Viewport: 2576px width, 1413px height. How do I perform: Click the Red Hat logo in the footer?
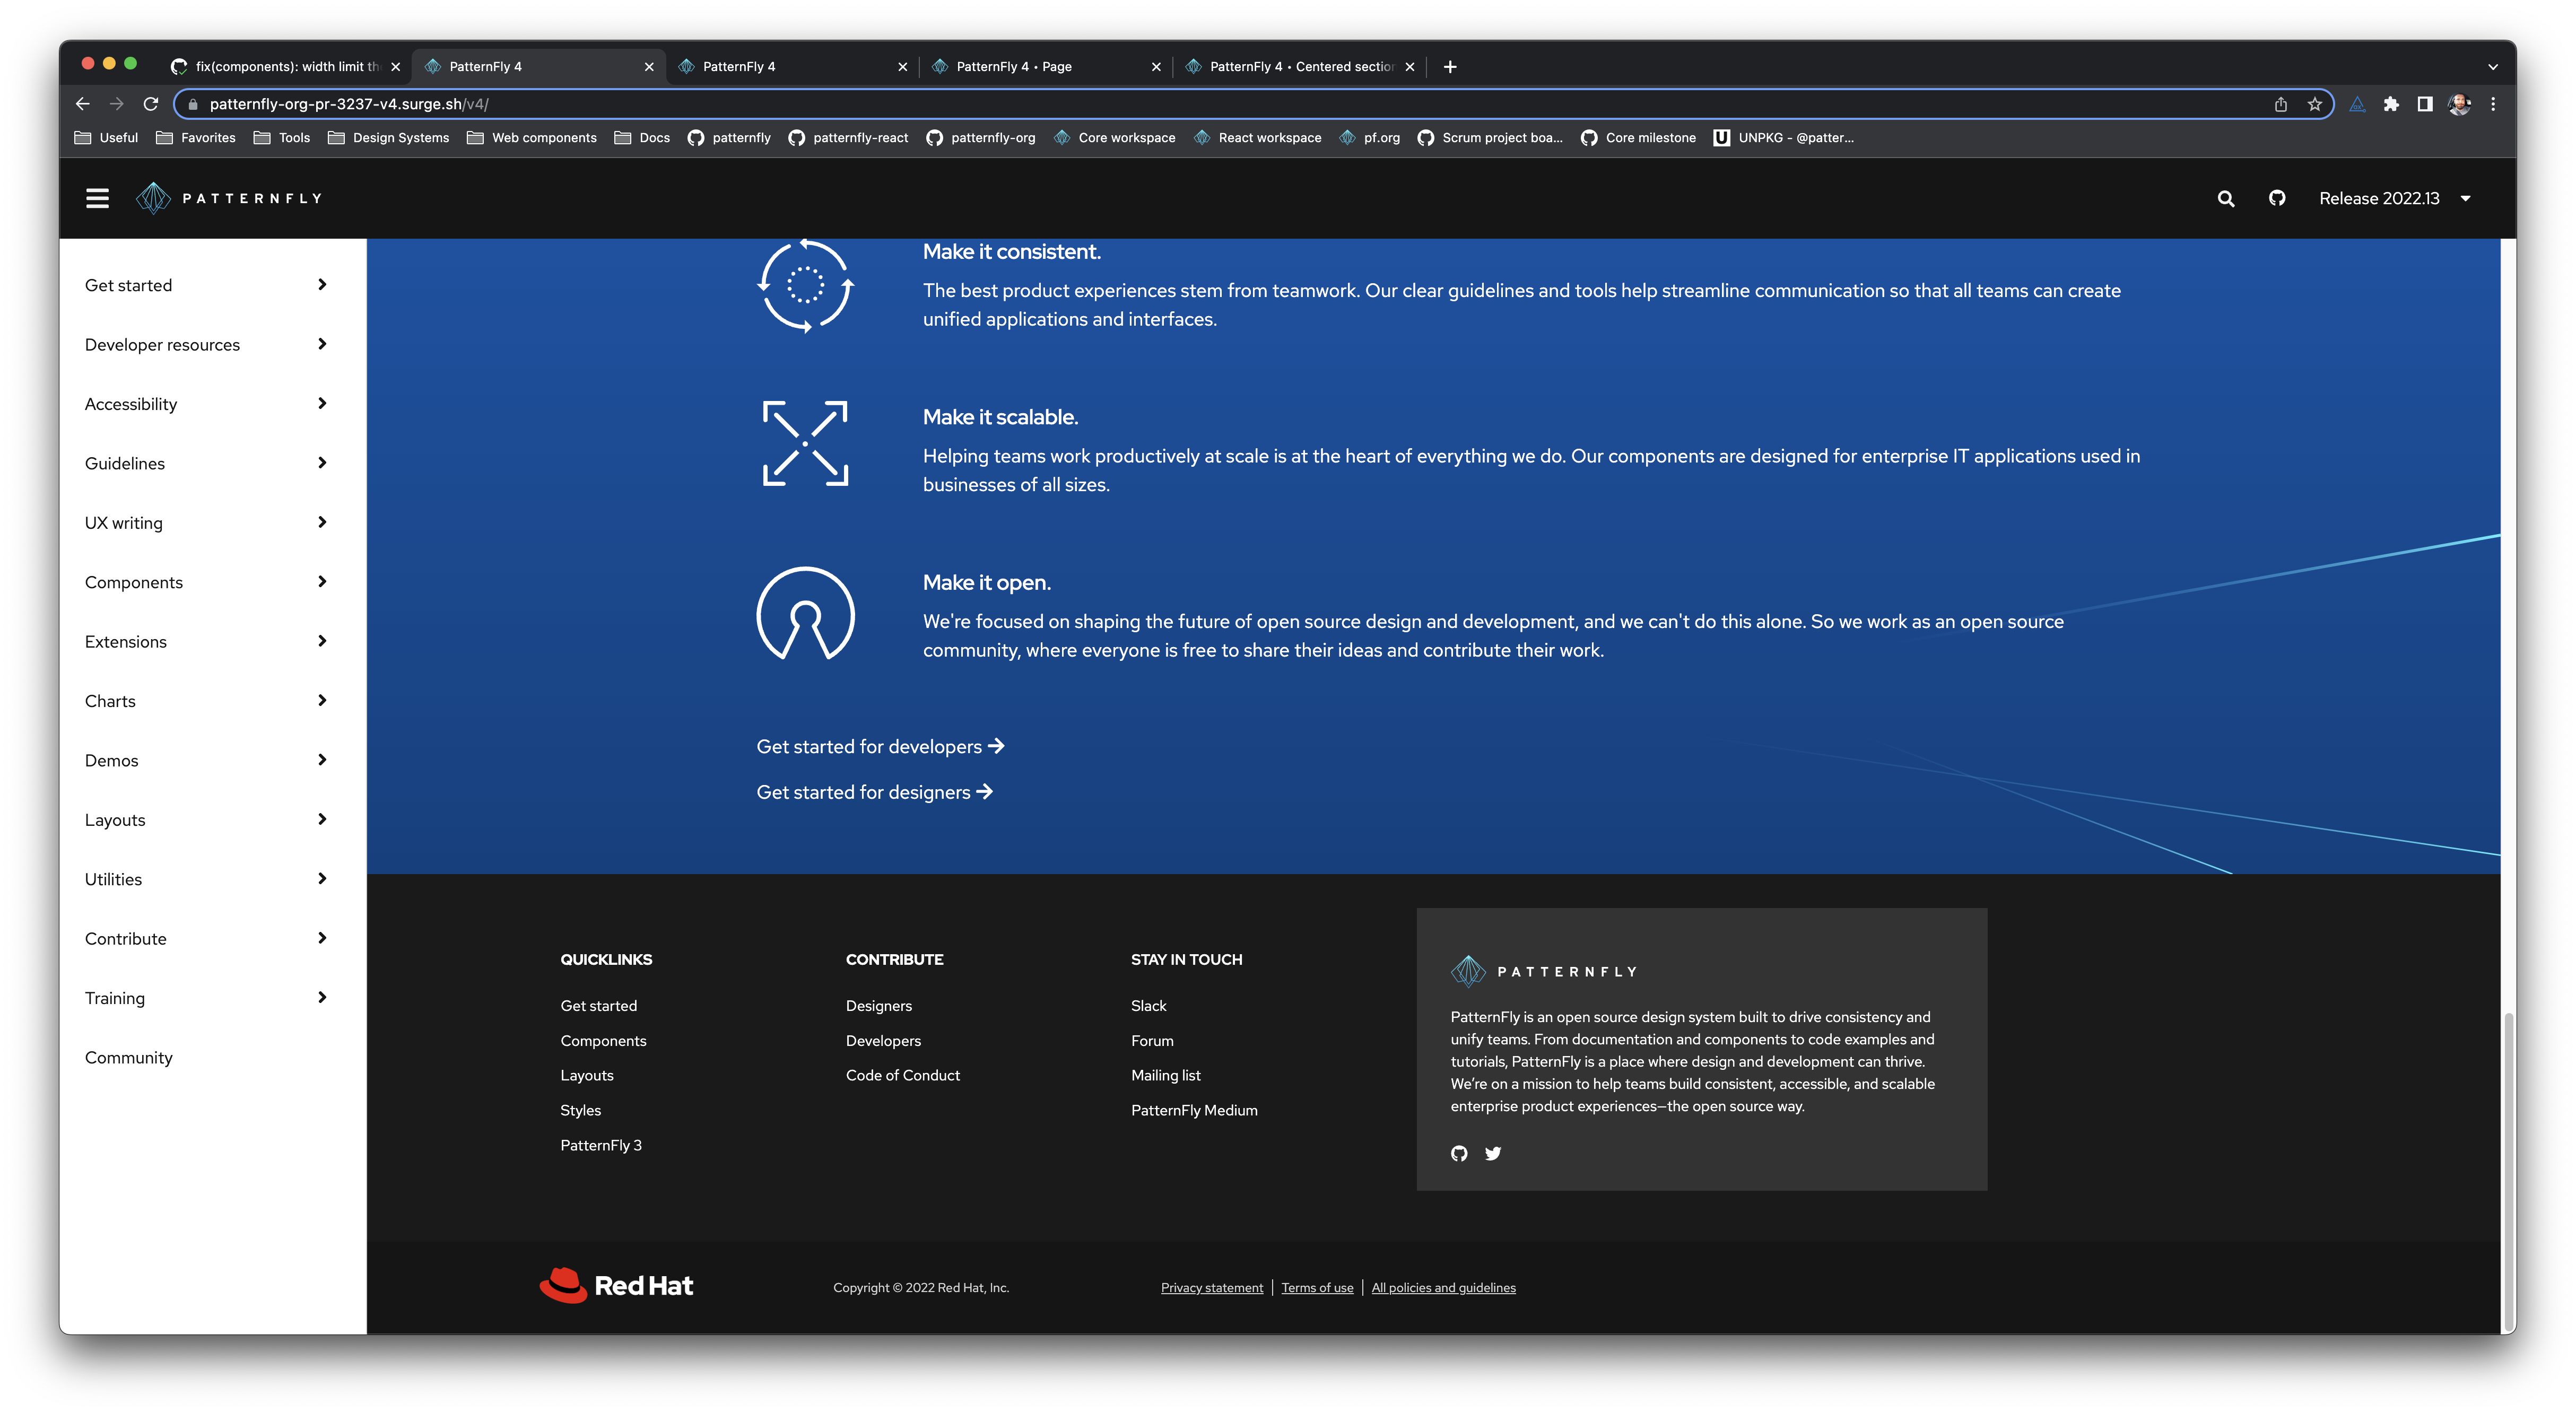coord(616,1285)
